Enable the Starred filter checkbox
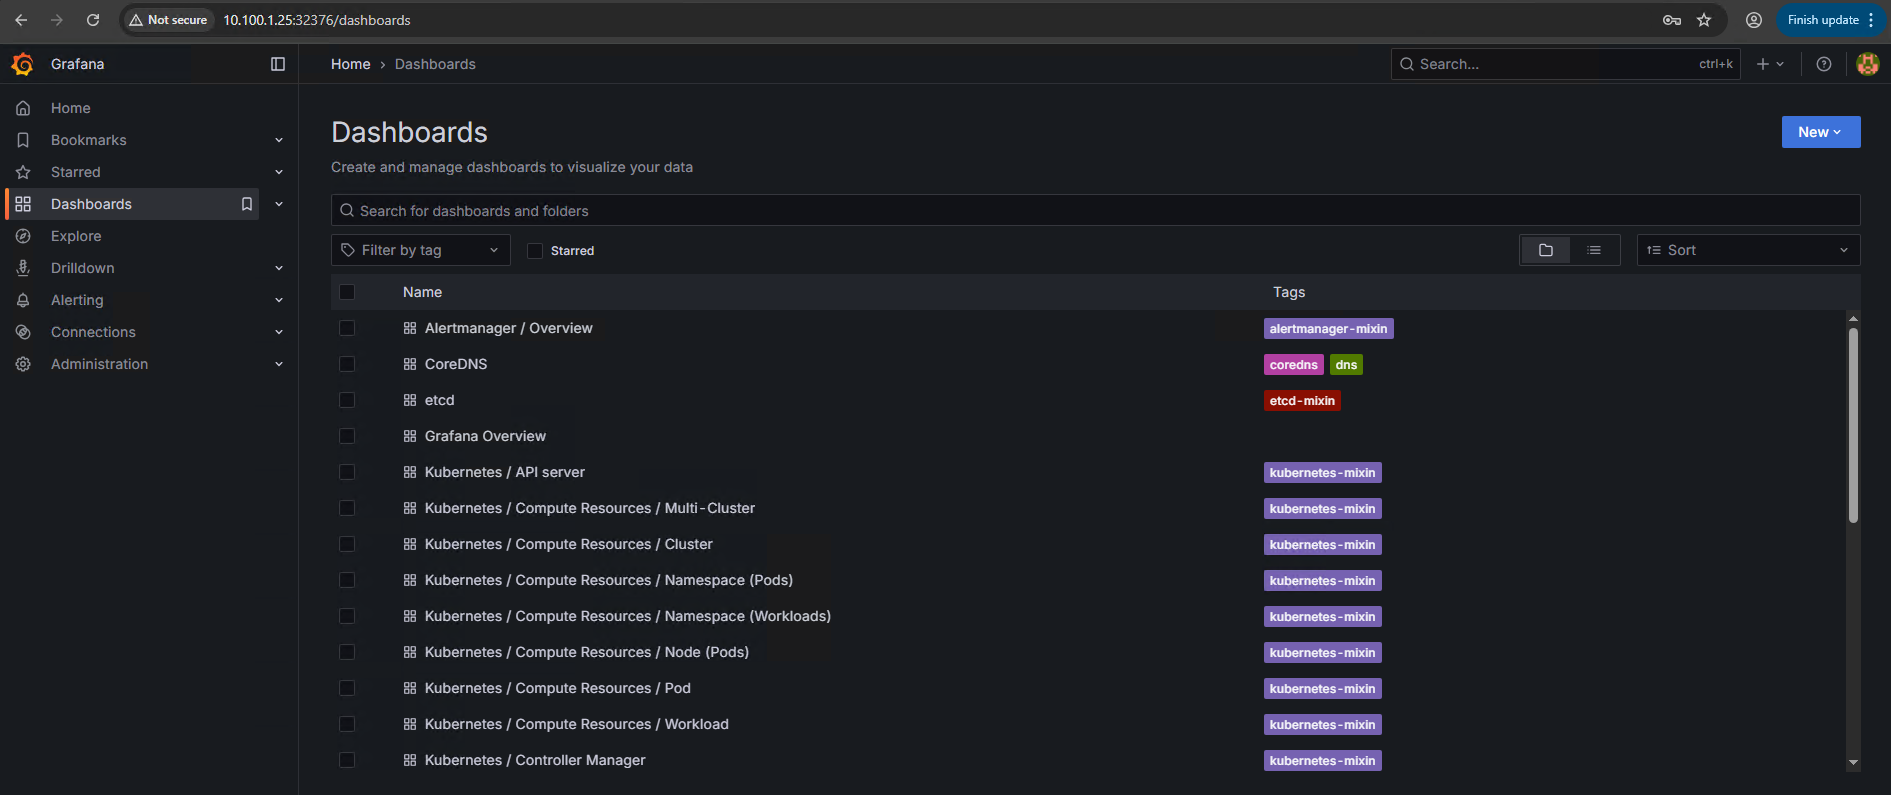This screenshot has height=795, width=1891. coord(535,251)
